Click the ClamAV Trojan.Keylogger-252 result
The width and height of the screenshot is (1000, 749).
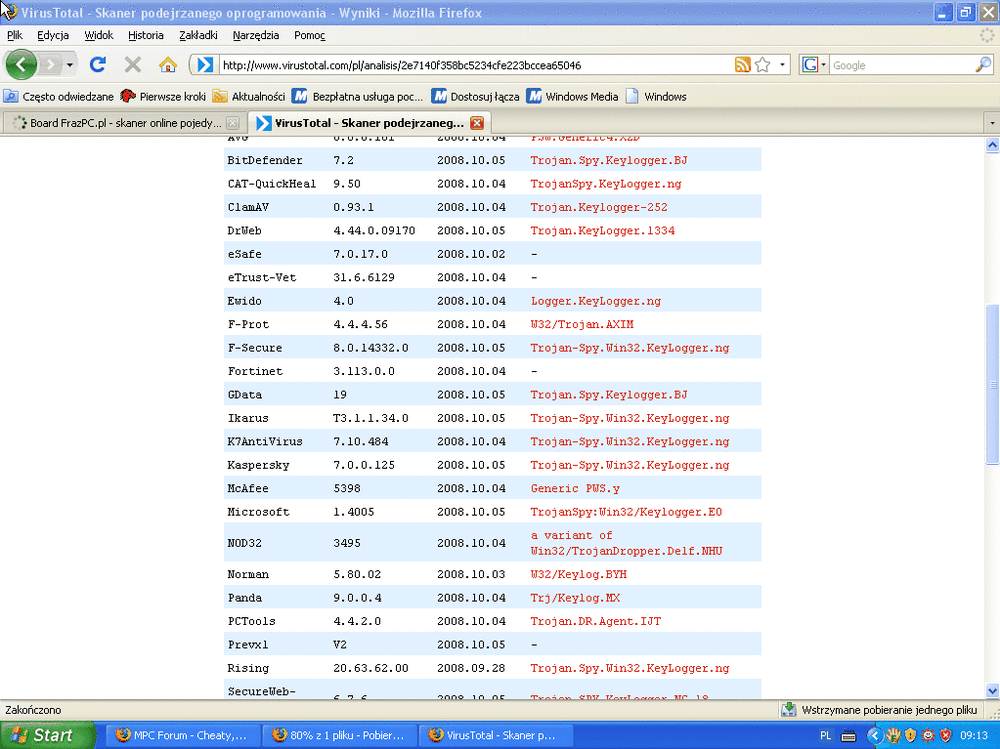(599, 207)
